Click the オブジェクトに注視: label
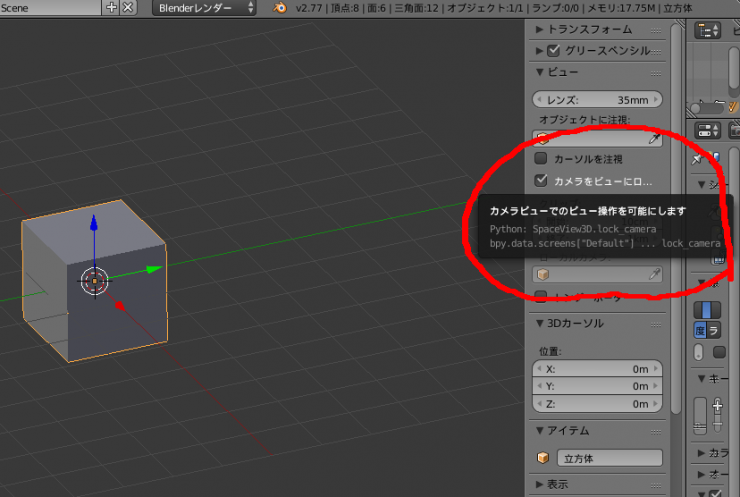The width and height of the screenshot is (740, 497). tap(584, 119)
